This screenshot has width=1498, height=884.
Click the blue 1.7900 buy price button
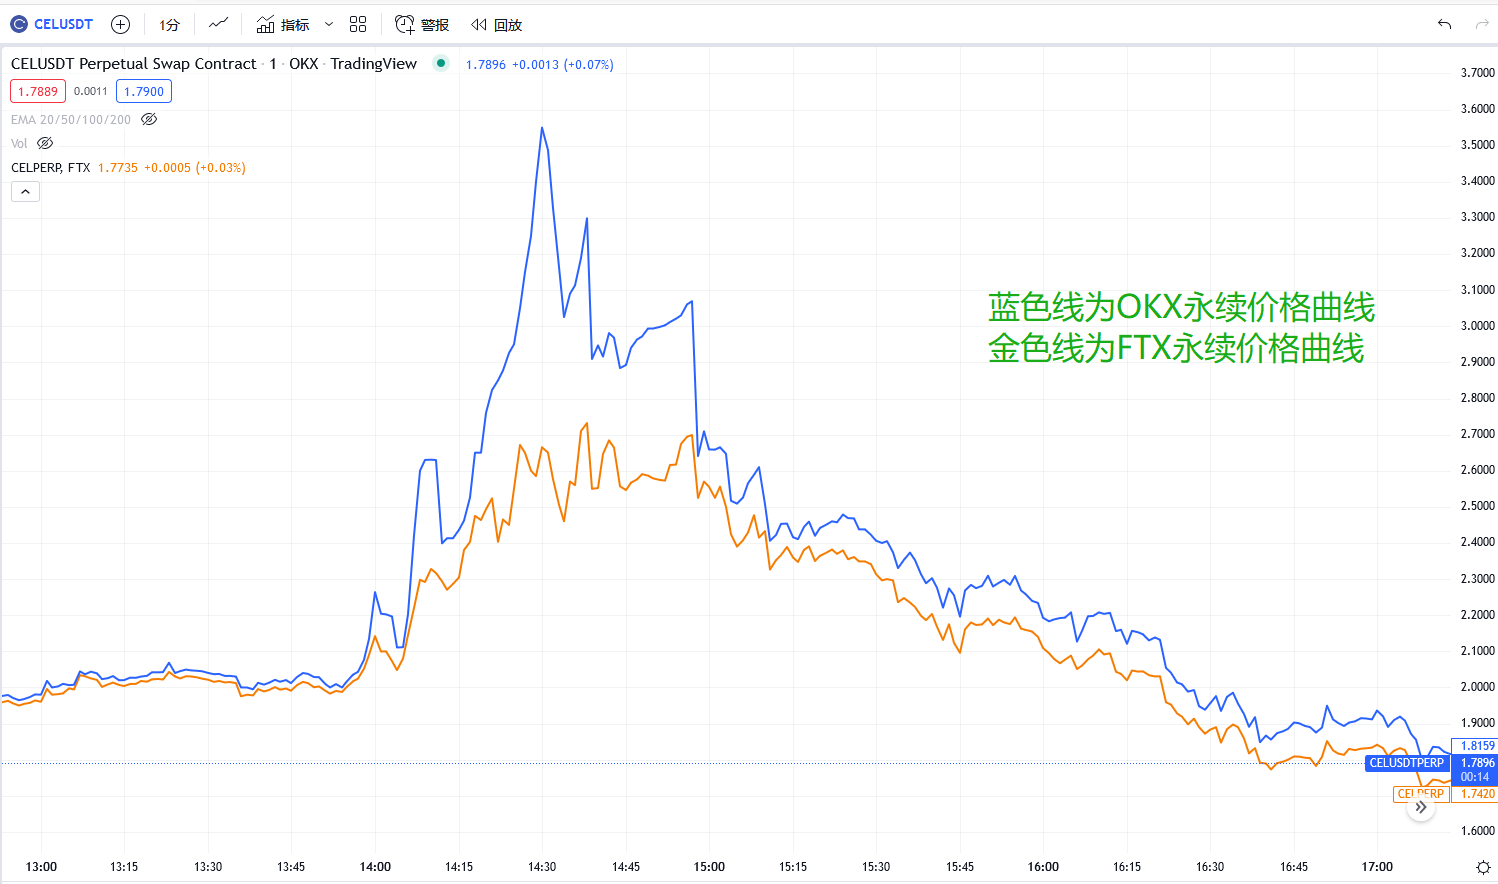tap(143, 90)
